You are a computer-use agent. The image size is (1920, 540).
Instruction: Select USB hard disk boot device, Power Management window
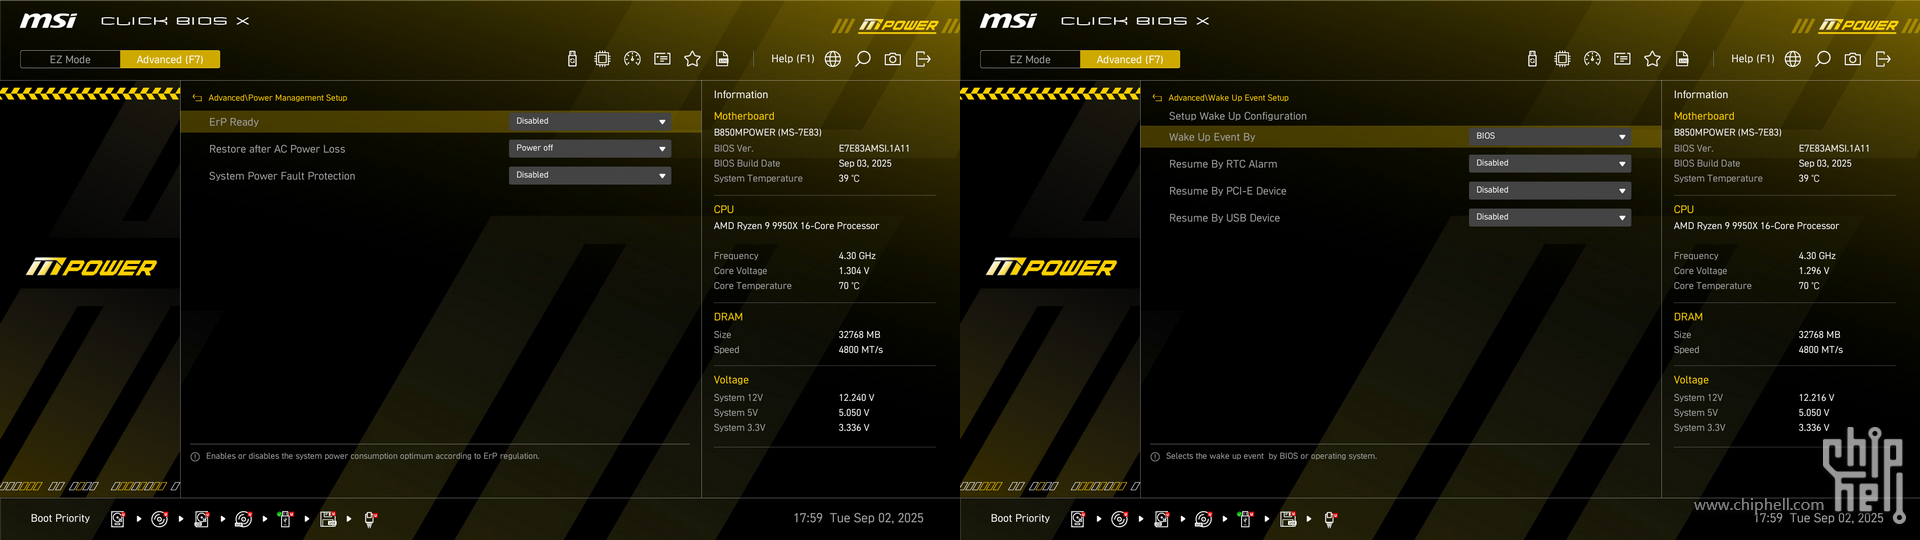(202, 519)
